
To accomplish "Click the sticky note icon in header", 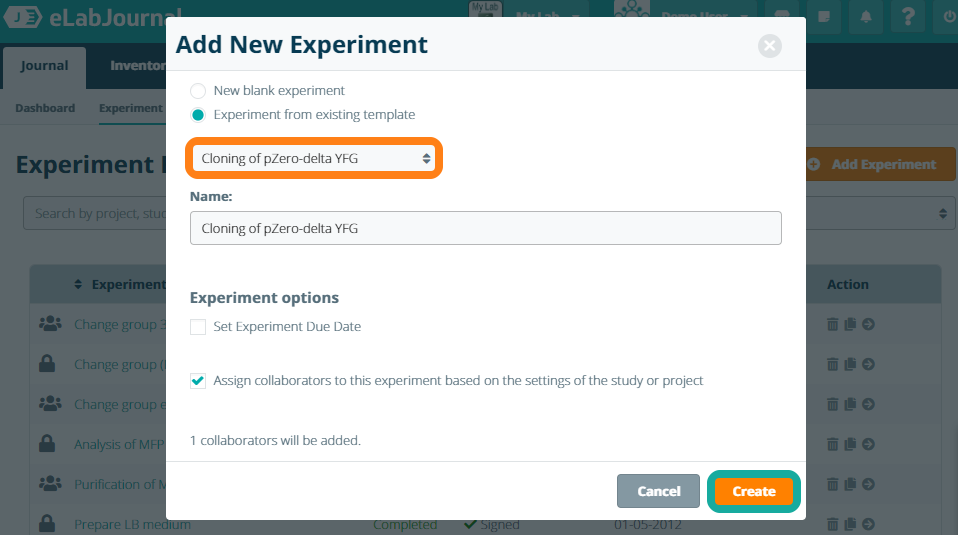I will coord(824,16).
